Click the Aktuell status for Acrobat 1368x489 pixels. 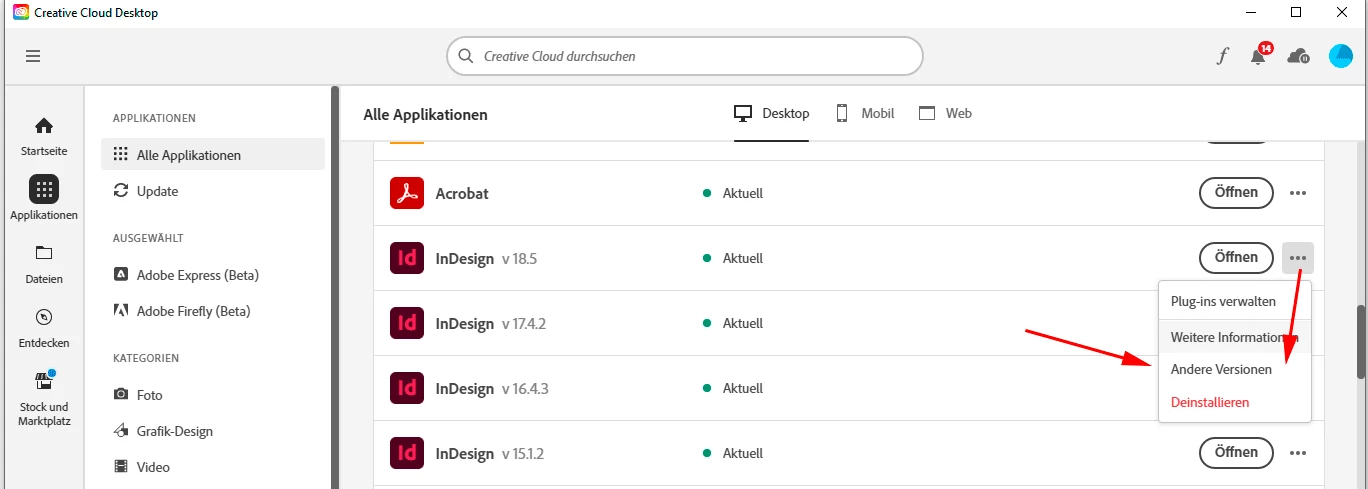[x=733, y=193]
